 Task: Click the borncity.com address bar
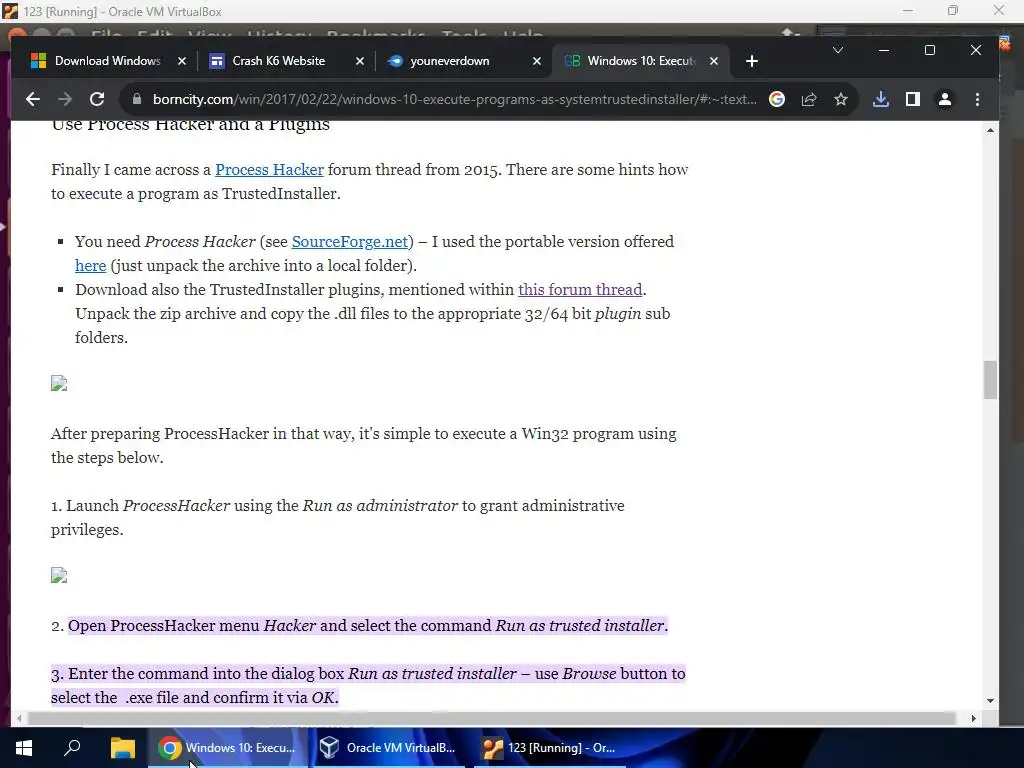[455, 99]
